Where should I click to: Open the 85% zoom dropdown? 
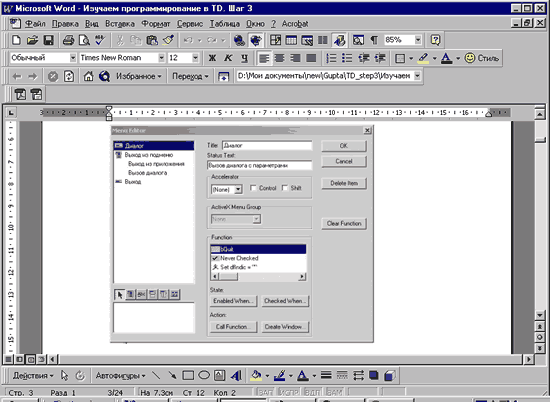pyautogui.click(x=418, y=40)
